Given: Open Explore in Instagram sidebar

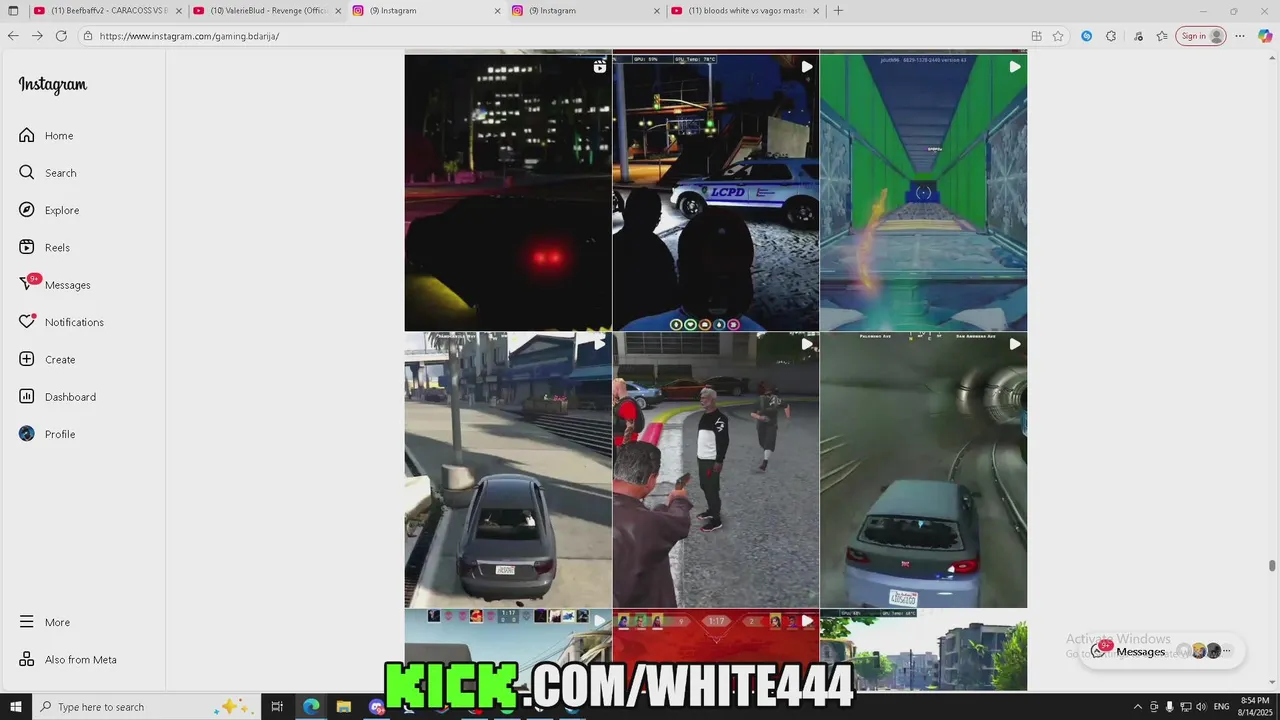Looking at the screenshot, I should (x=49, y=210).
